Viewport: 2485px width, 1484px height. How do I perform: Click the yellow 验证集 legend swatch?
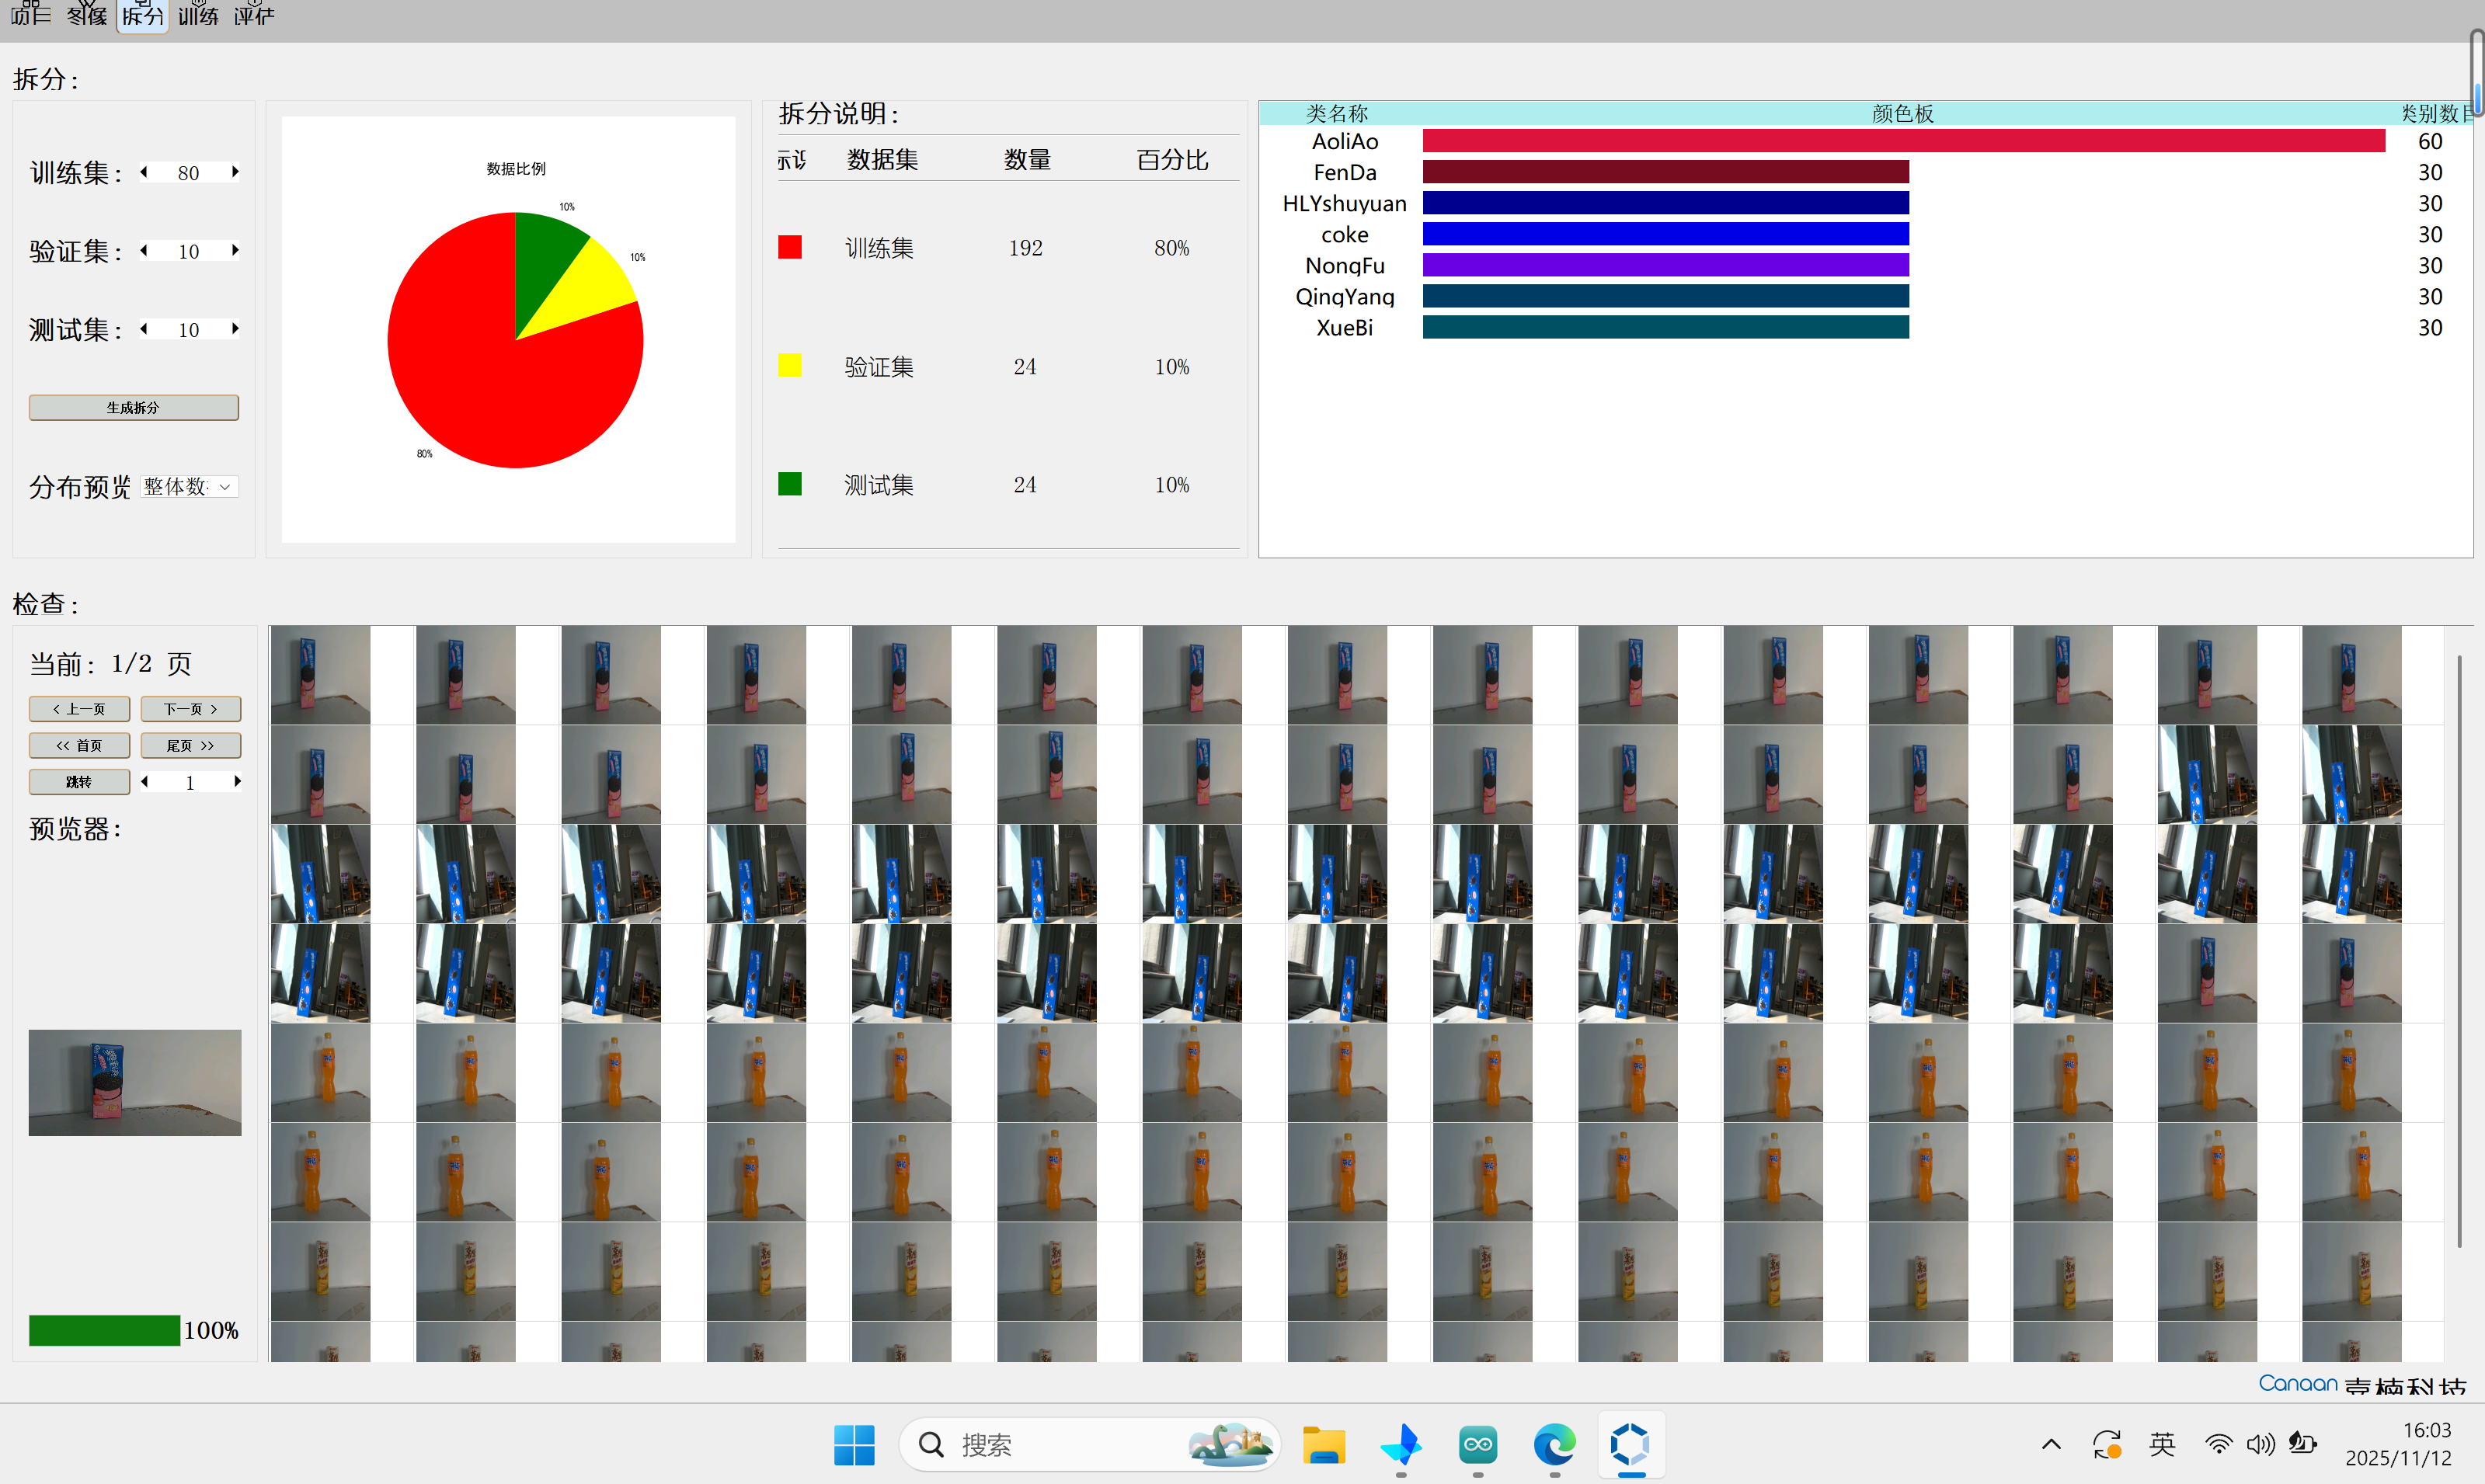[x=790, y=365]
